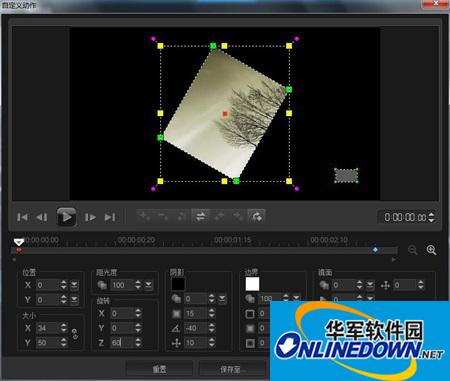This screenshot has width=450, height=381.
Task: Click the timeline zoom out magnifier
Action: pyautogui.click(x=413, y=250)
